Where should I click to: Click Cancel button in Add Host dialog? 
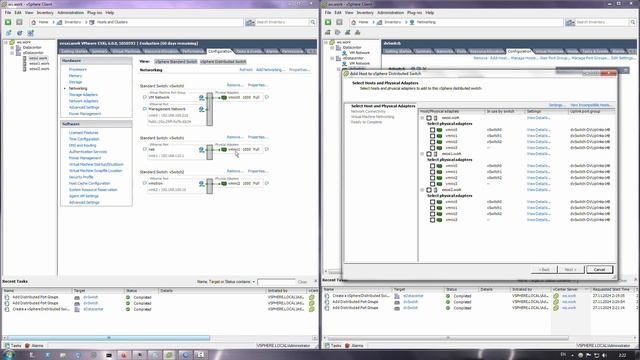[599, 269]
